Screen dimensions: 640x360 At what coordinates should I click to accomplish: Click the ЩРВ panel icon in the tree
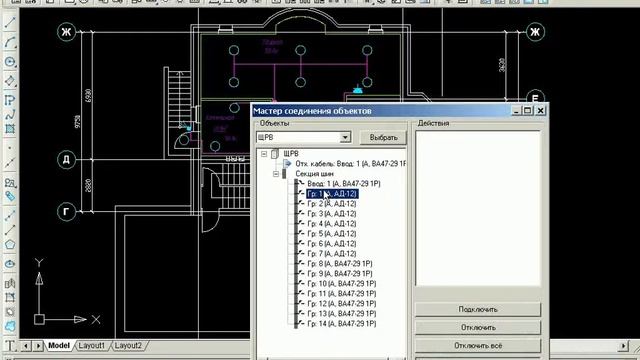[275, 153]
